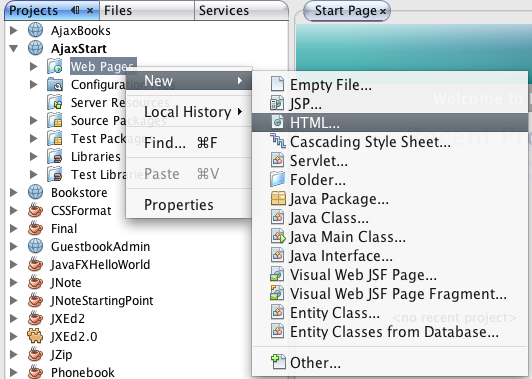Select Java Class… in the New submenu

coord(390,217)
